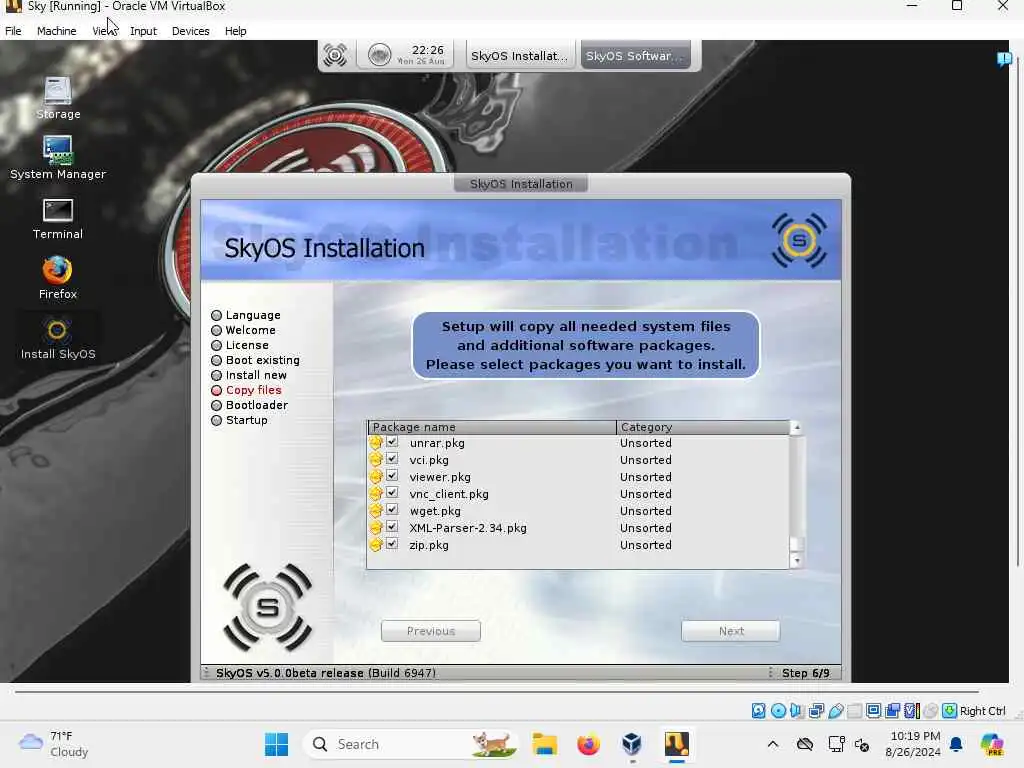
Task: Open File Explorer from the Windows taskbar
Action: click(x=544, y=744)
